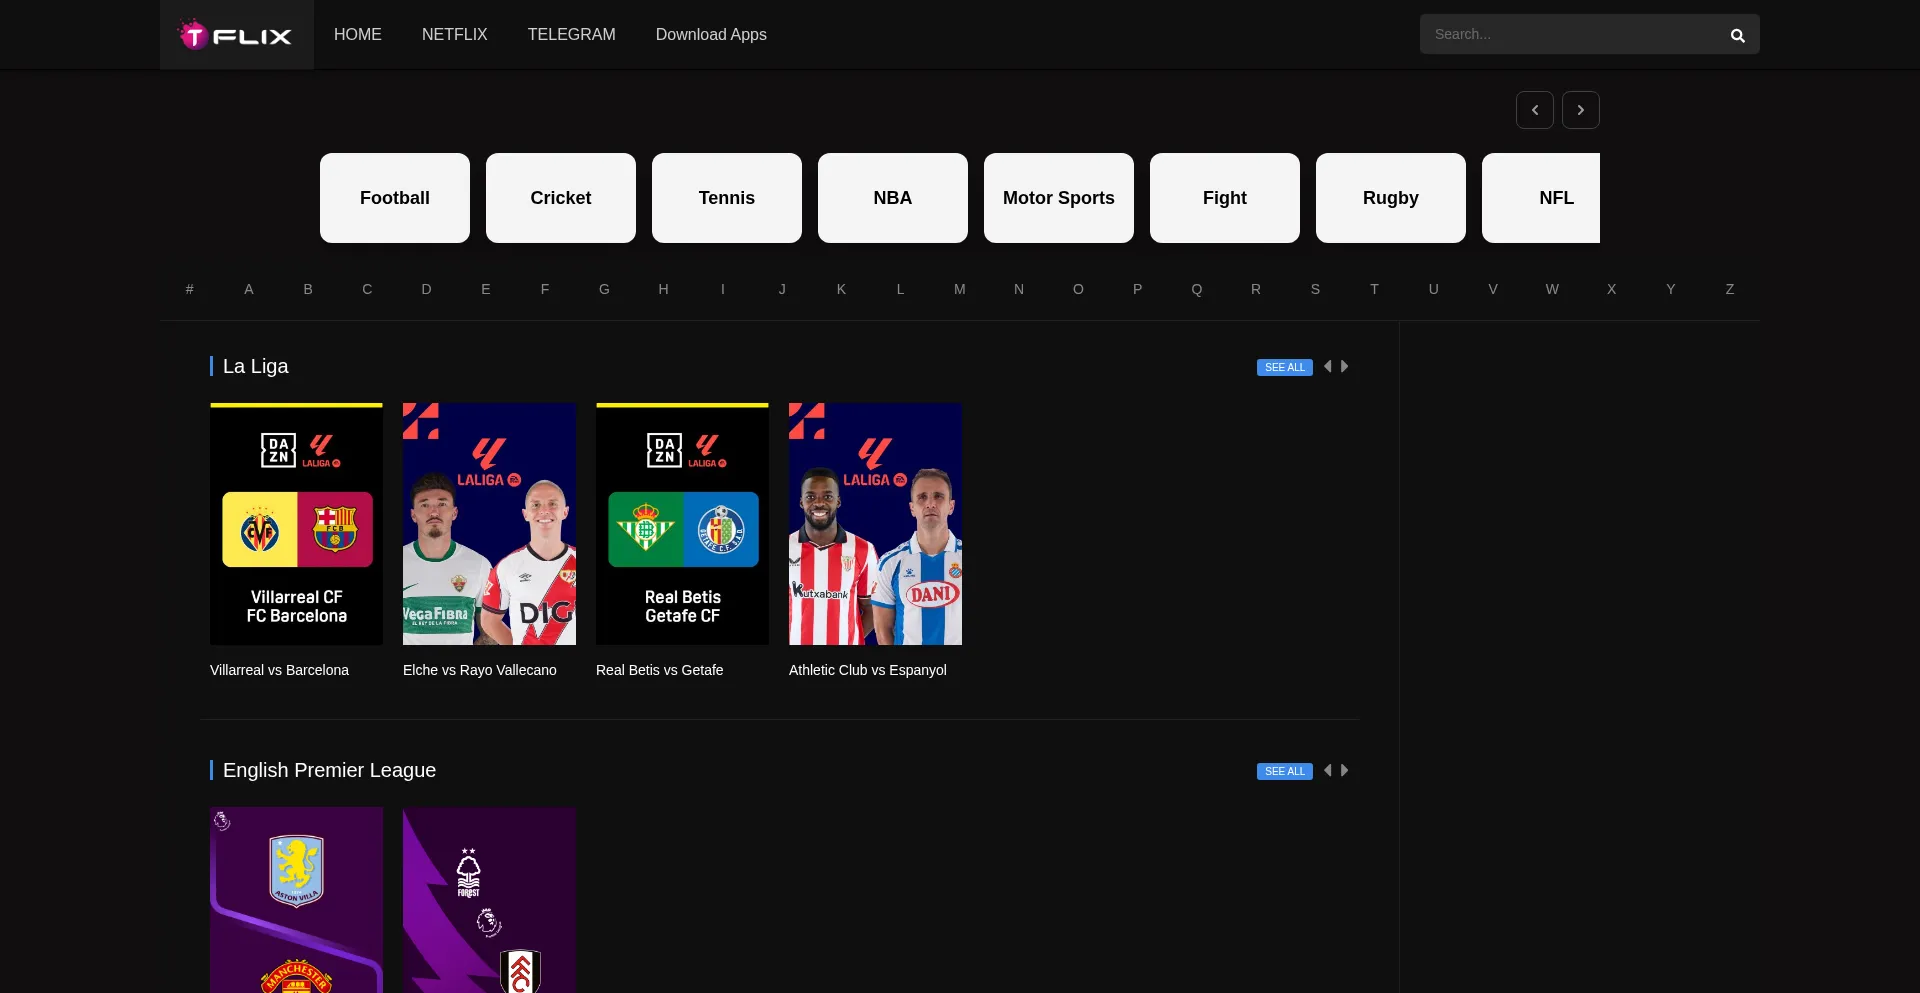Image resolution: width=1920 pixels, height=993 pixels.
Task: Select the Football category
Action: [395, 198]
